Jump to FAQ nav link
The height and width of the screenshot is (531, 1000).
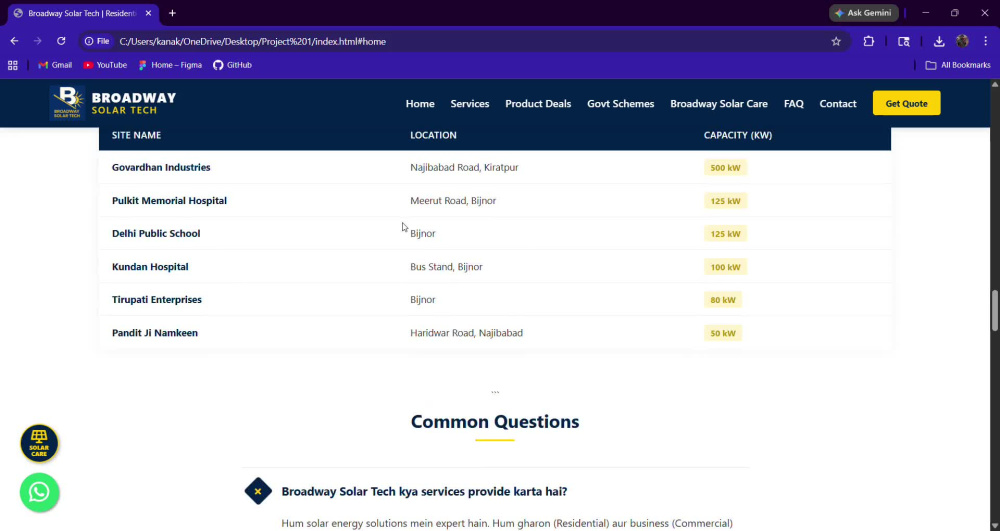click(x=793, y=103)
